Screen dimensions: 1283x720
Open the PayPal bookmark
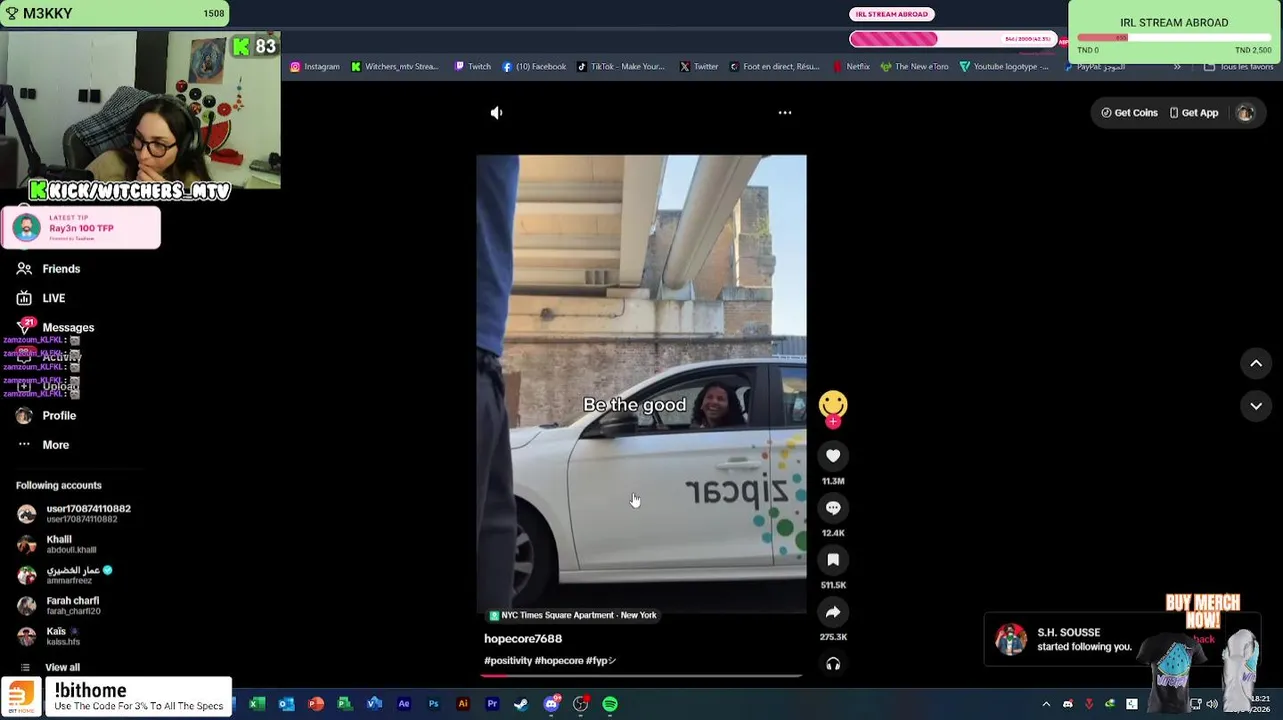pyautogui.click(x=1094, y=67)
